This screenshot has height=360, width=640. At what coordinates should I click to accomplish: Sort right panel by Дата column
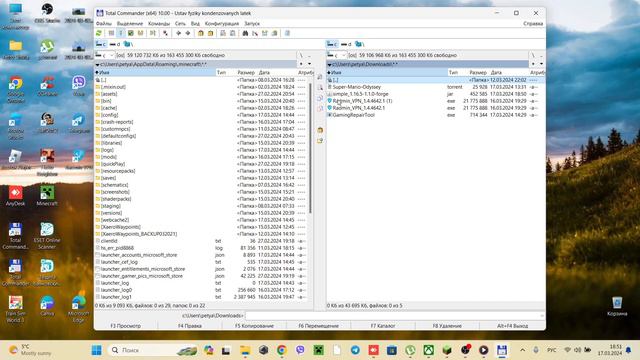pyautogui.click(x=509, y=72)
